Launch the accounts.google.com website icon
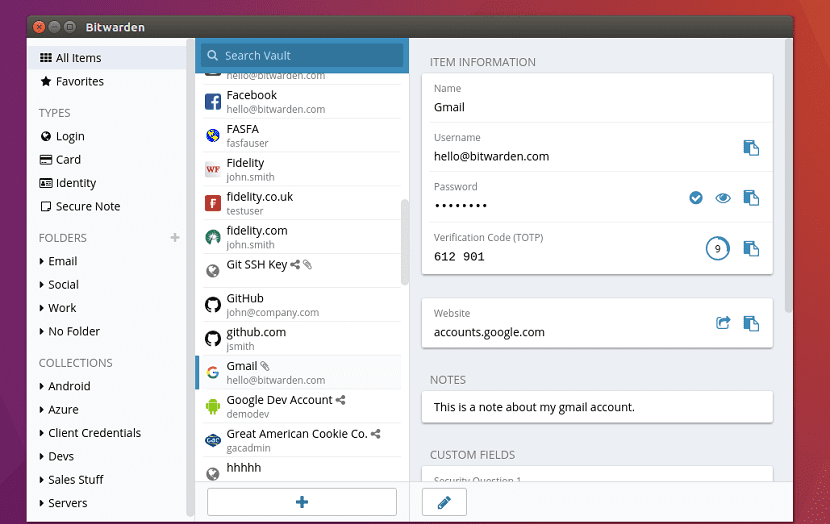 pos(723,323)
